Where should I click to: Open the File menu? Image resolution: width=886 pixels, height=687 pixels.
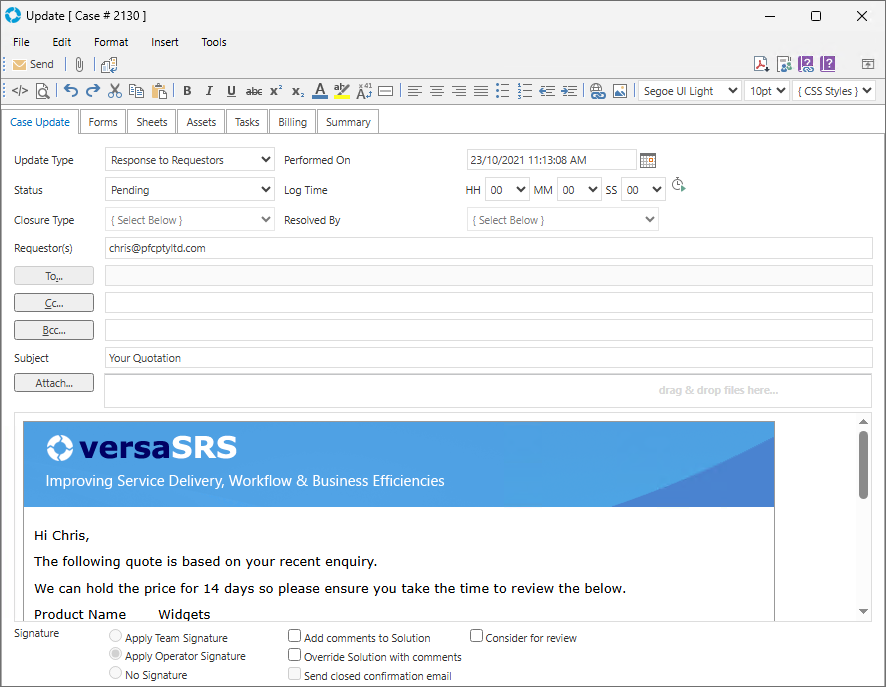coord(21,42)
